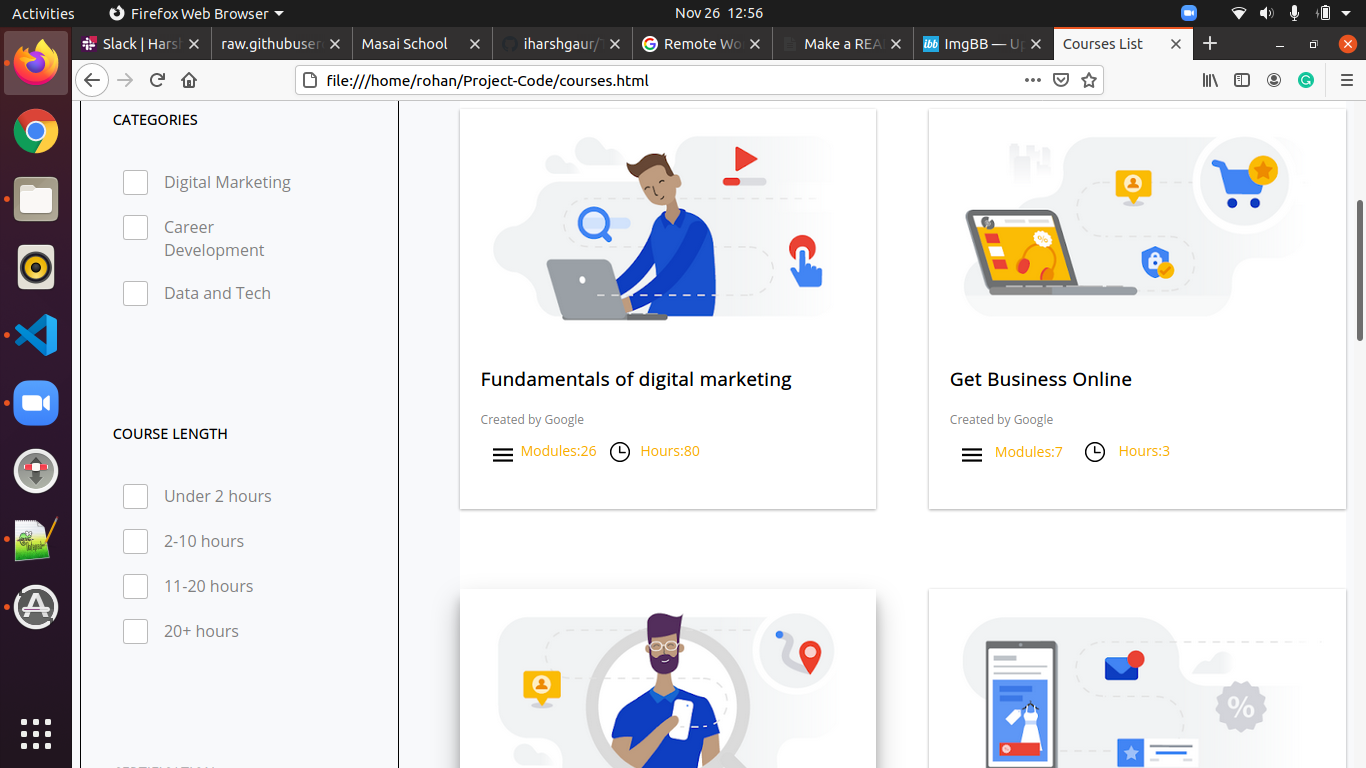Viewport: 1366px width, 768px height.
Task: Go to the Firefox home page
Action: point(189,80)
